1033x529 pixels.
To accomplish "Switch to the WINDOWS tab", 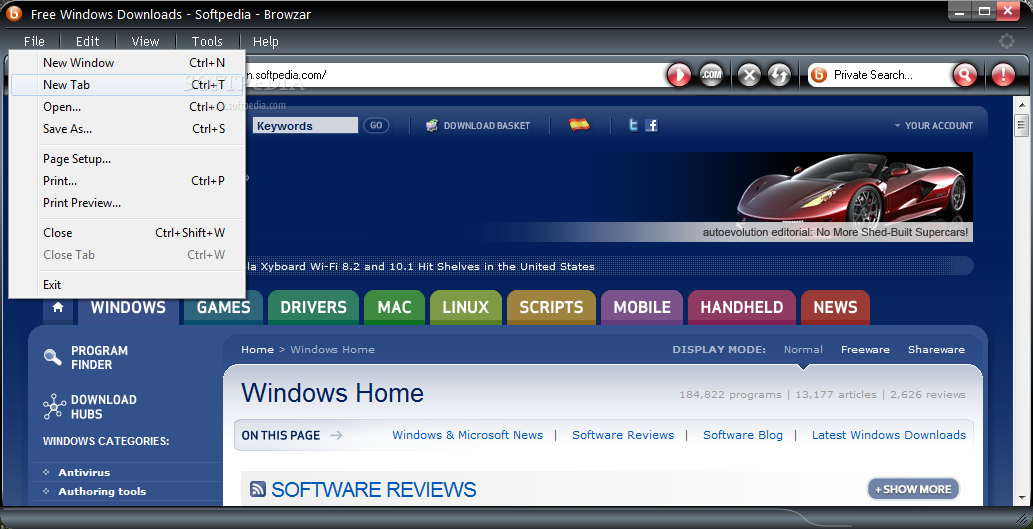I will coord(128,307).
